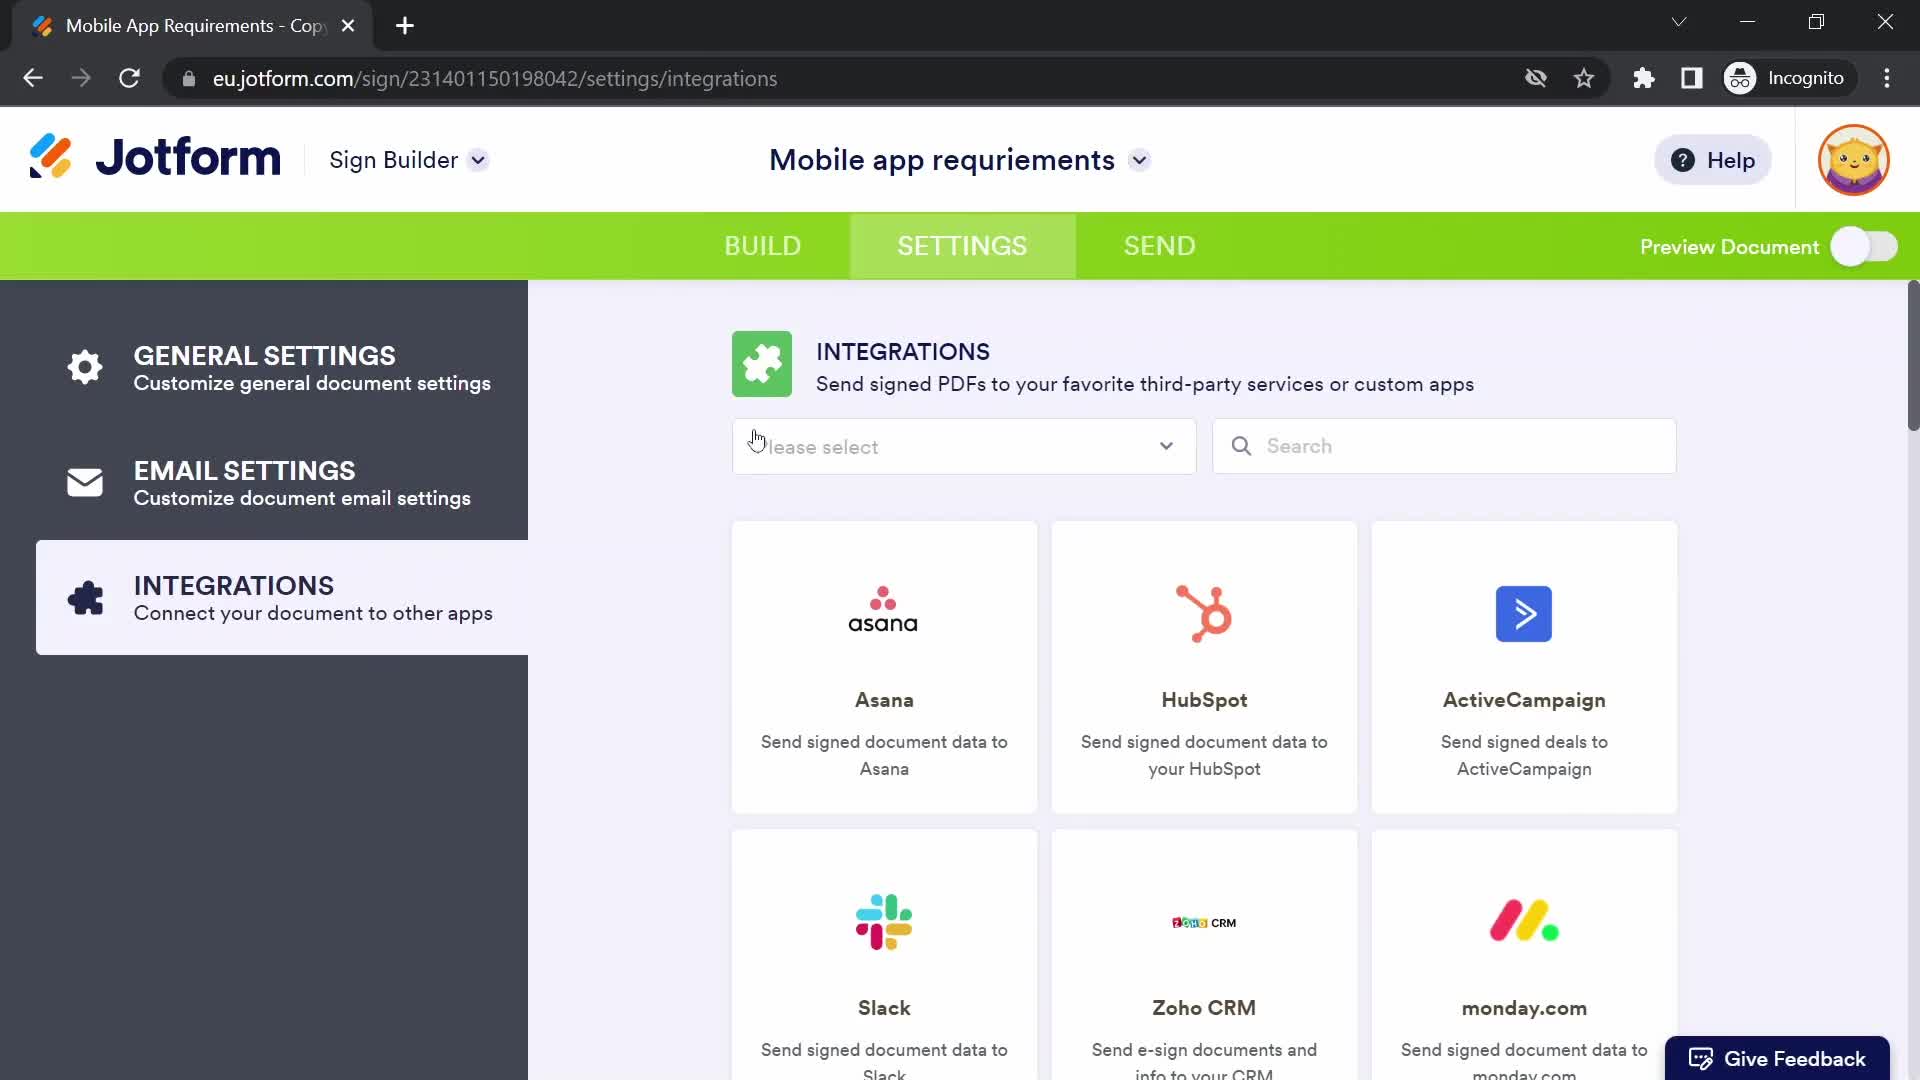Click the Give Feedback button
This screenshot has height=1080, width=1920.
click(x=1777, y=1058)
